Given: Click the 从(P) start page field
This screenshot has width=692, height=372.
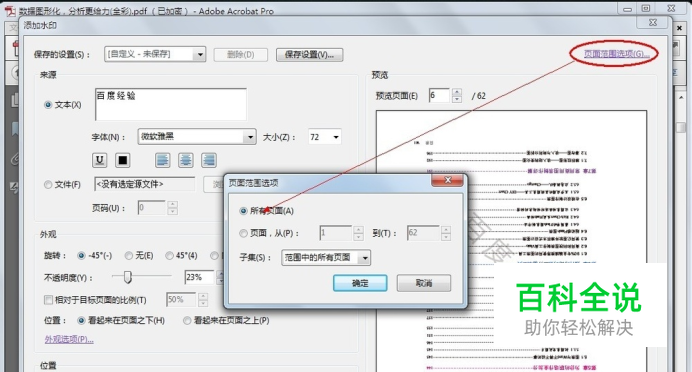Looking at the screenshot, I should 335,233.
